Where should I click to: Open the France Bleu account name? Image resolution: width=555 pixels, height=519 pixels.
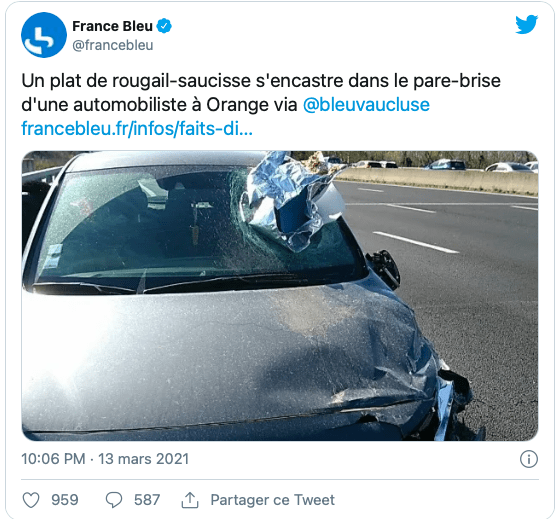pyautogui.click(x=112, y=26)
